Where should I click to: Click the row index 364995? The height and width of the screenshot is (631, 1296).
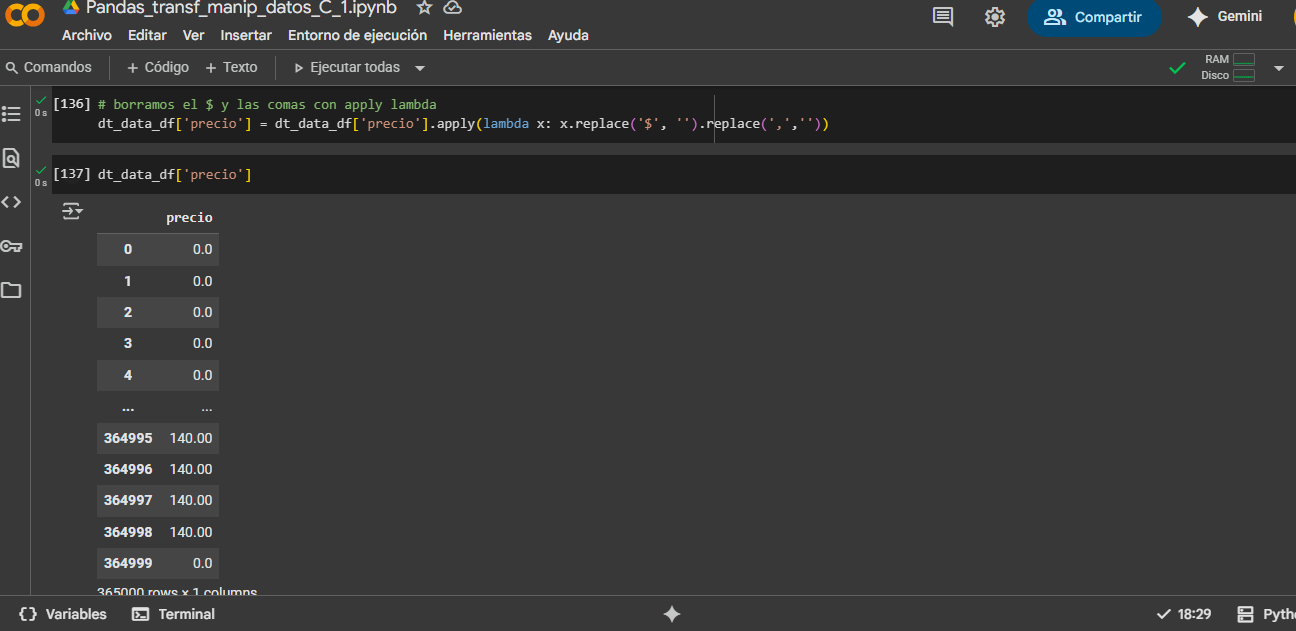[x=128, y=438]
